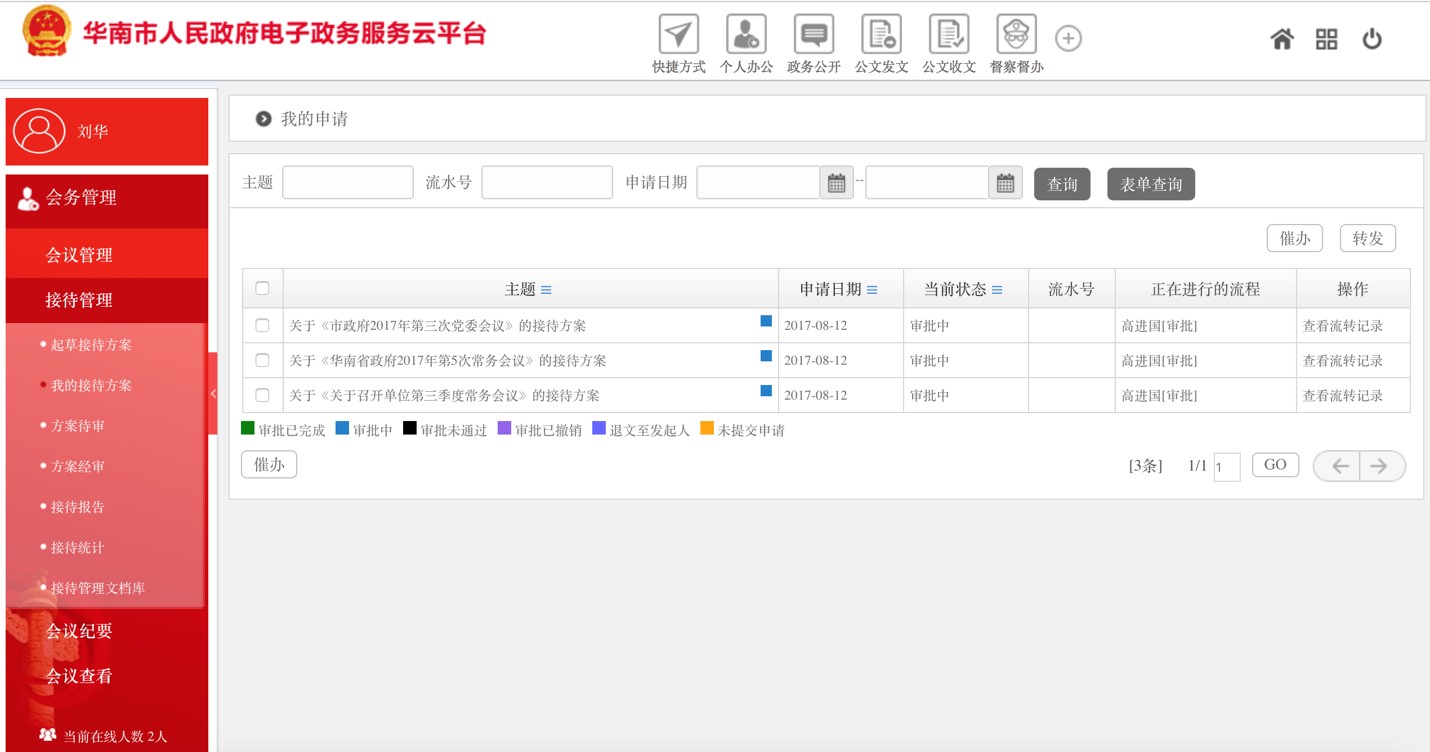The width and height of the screenshot is (1430, 752).
Task: Click the 公文发文 document sending icon
Action: [x=881, y=36]
